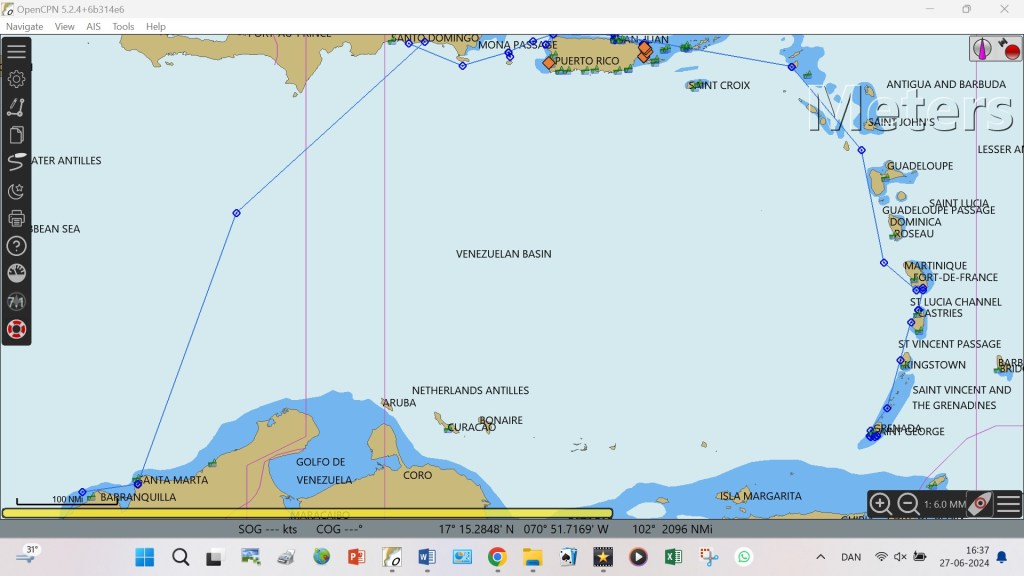Image resolution: width=1024 pixels, height=576 pixels.
Task: Open the AIS menu
Action: point(94,27)
